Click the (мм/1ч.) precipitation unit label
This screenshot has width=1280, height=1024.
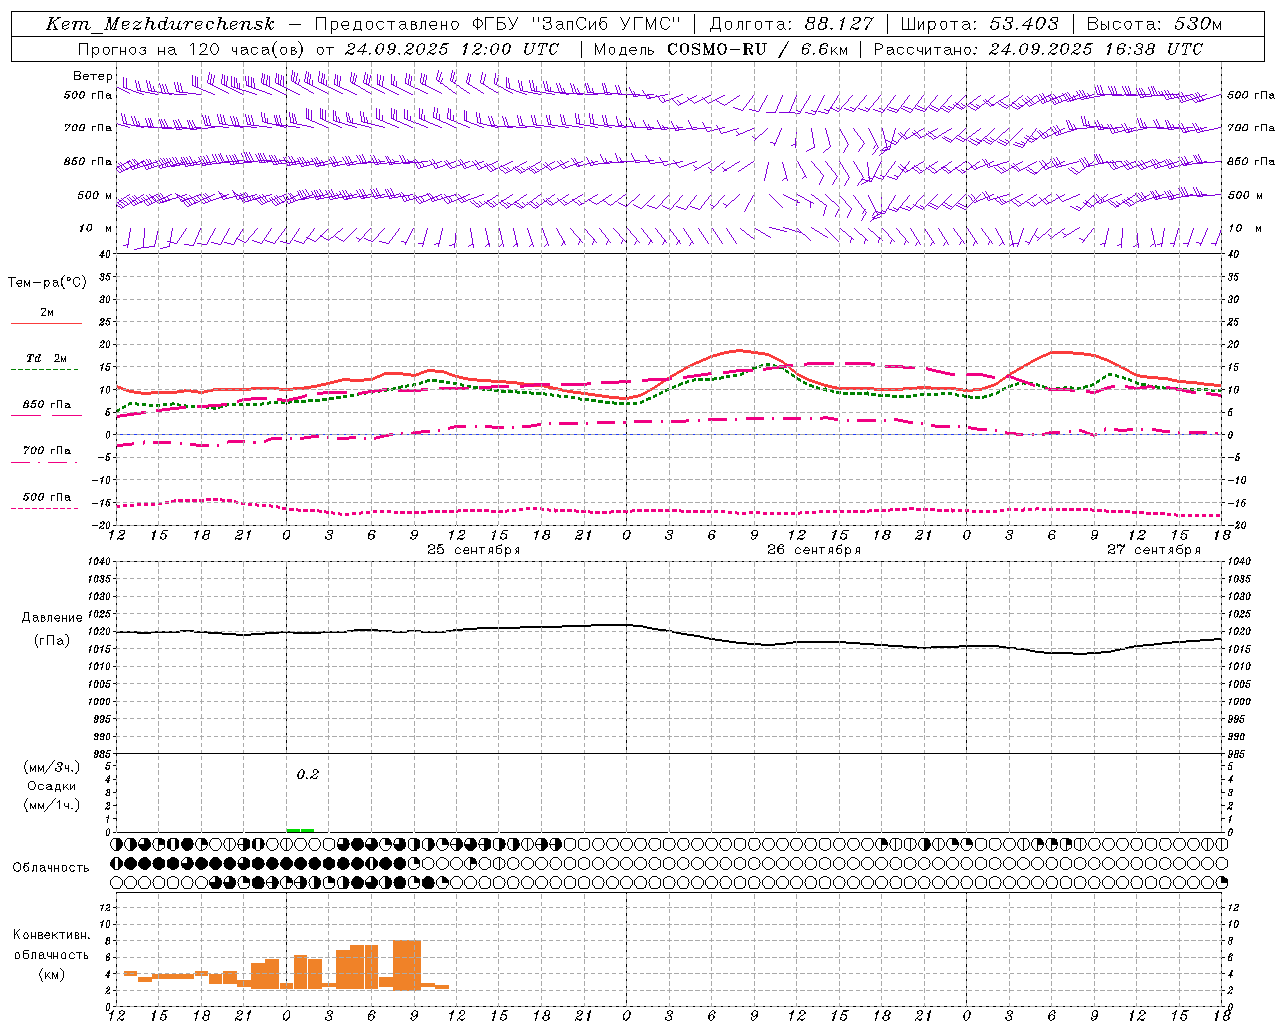51,806
